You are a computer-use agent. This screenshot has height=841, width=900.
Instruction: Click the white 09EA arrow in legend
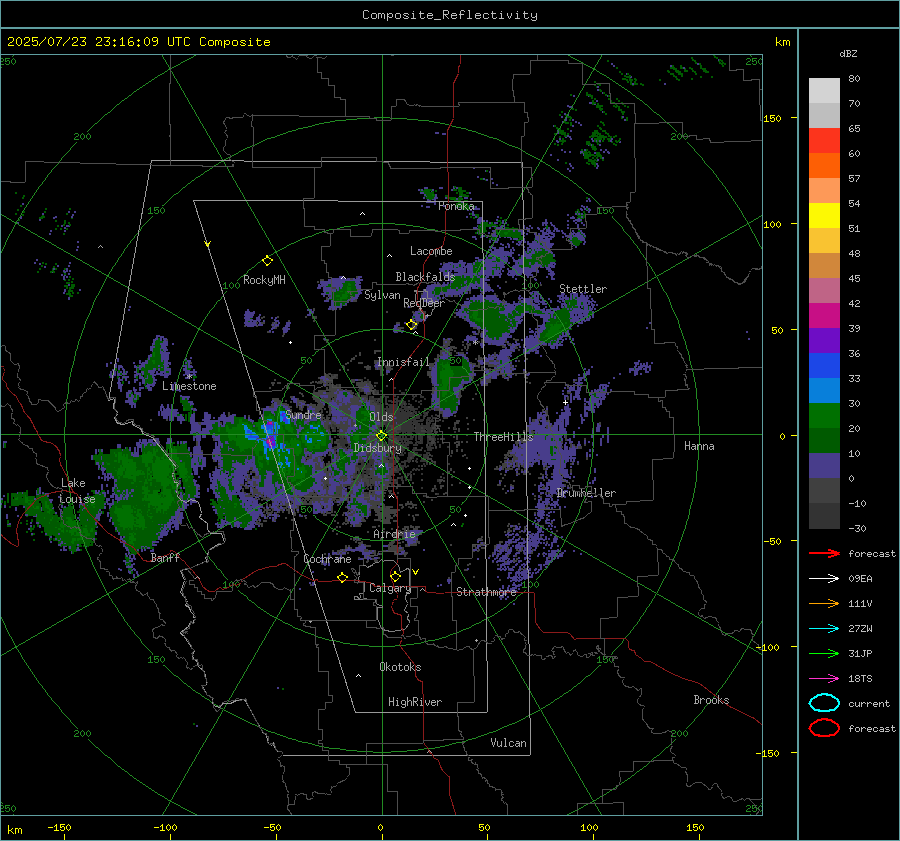coord(824,579)
